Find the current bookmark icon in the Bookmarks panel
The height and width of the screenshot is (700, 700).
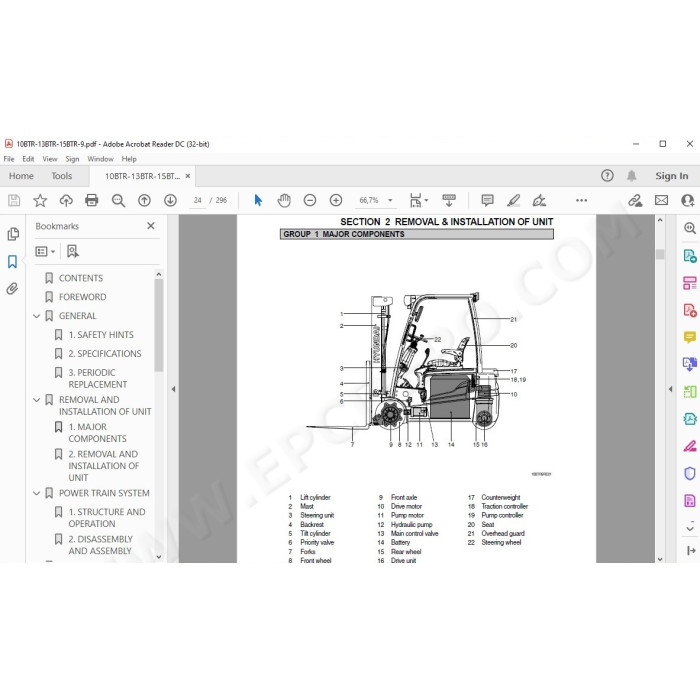pyautogui.click(x=72, y=251)
